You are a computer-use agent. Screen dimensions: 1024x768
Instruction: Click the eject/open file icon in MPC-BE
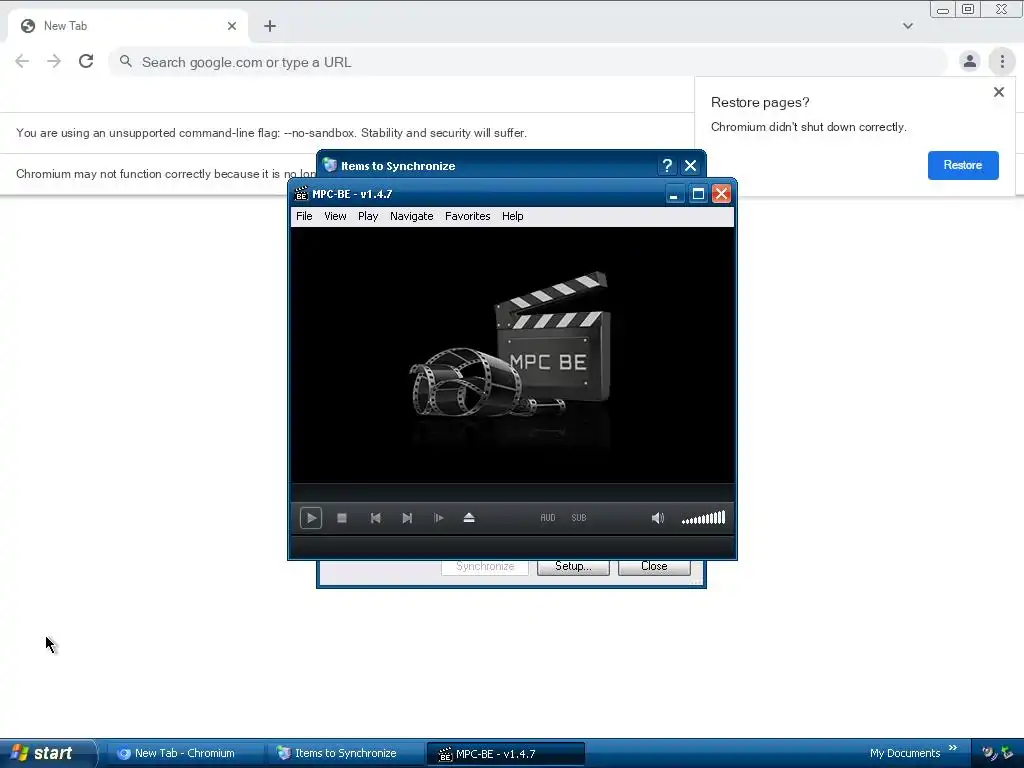(x=469, y=518)
